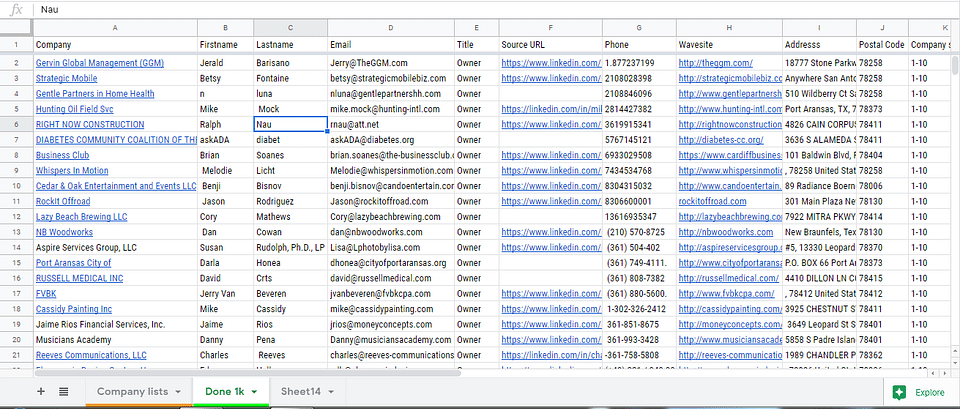Select the lastname cell Rodriguez
Image resolution: width=960 pixels, height=409 pixels.
pos(290,201)
